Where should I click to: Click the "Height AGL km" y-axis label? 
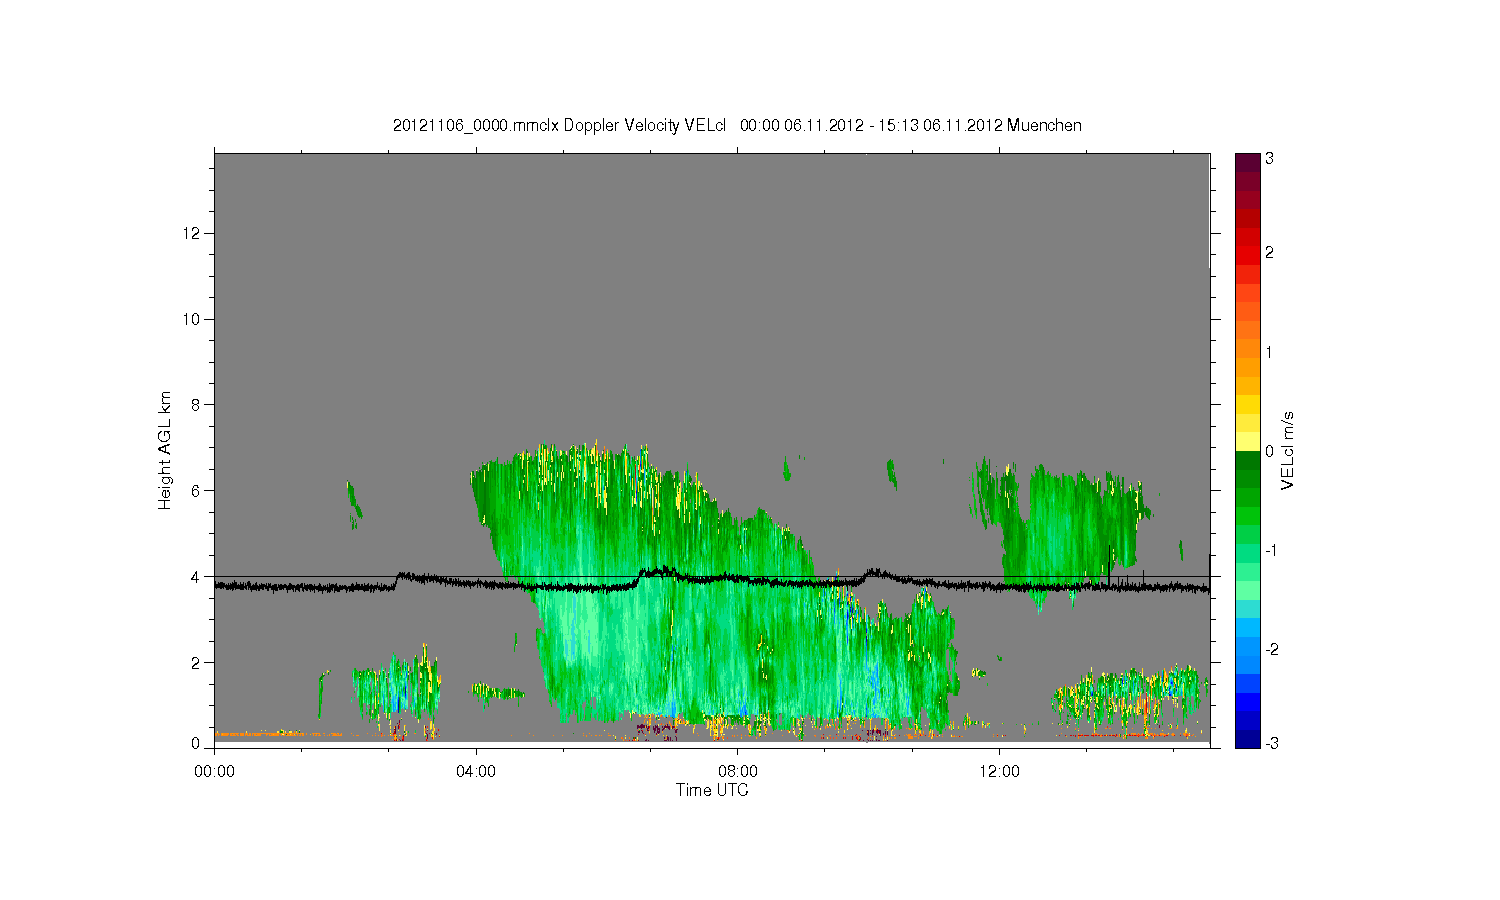point(165,450)
